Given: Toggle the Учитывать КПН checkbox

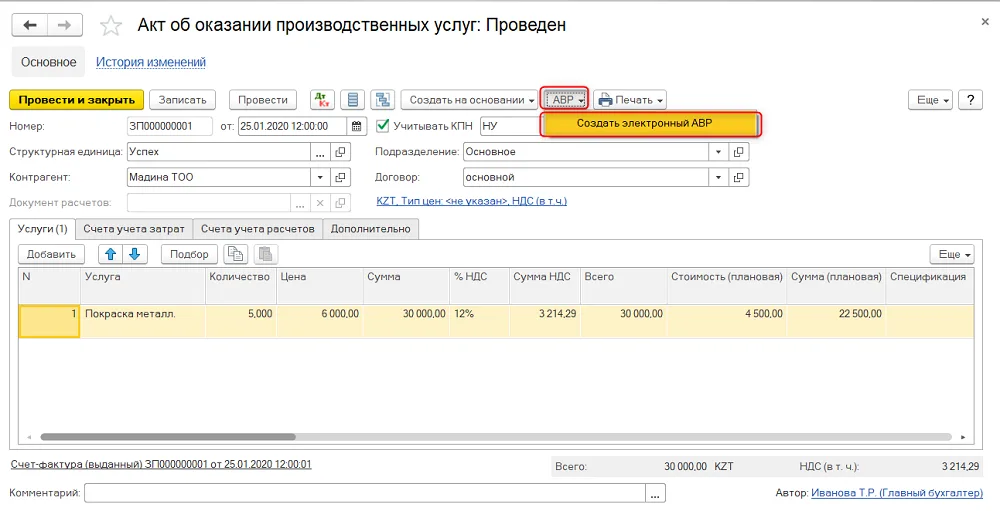Looking at the screenshot, I should [383, 126].
